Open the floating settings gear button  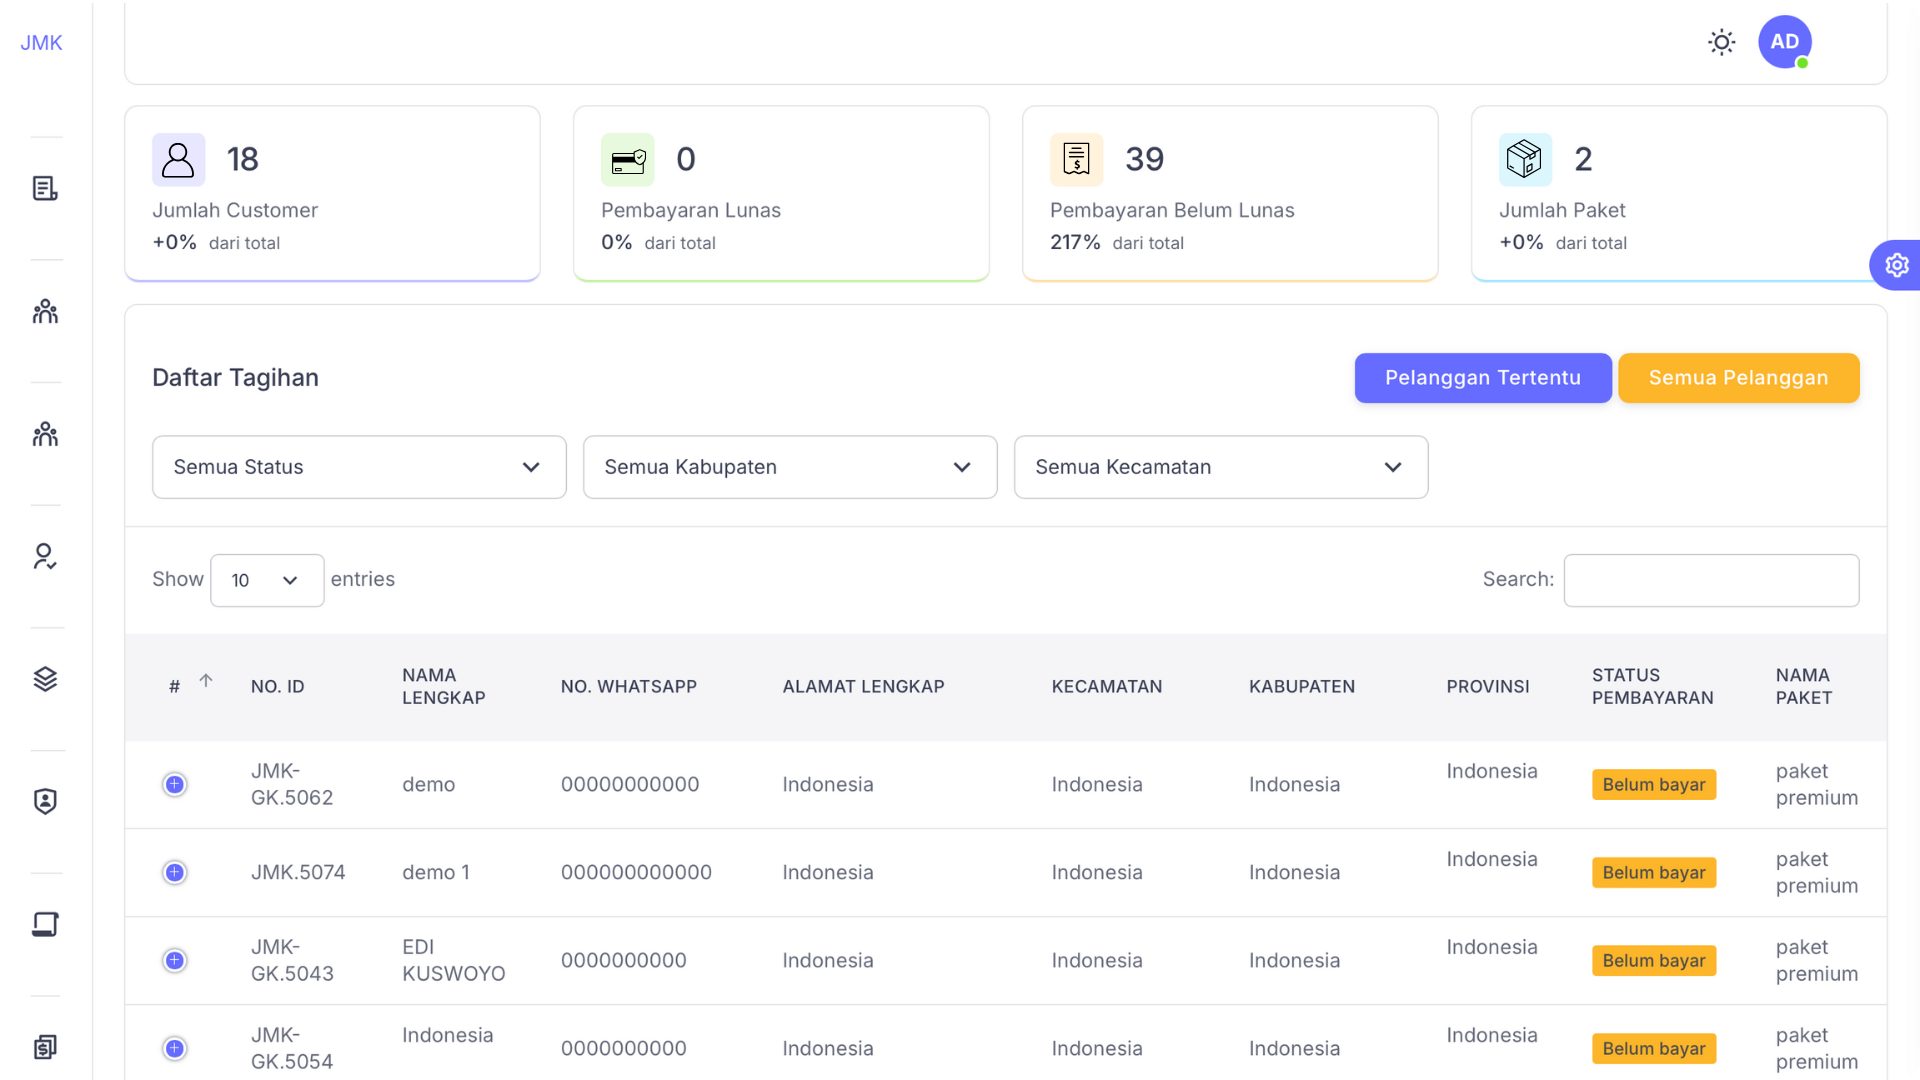[x=1896, y=265]
